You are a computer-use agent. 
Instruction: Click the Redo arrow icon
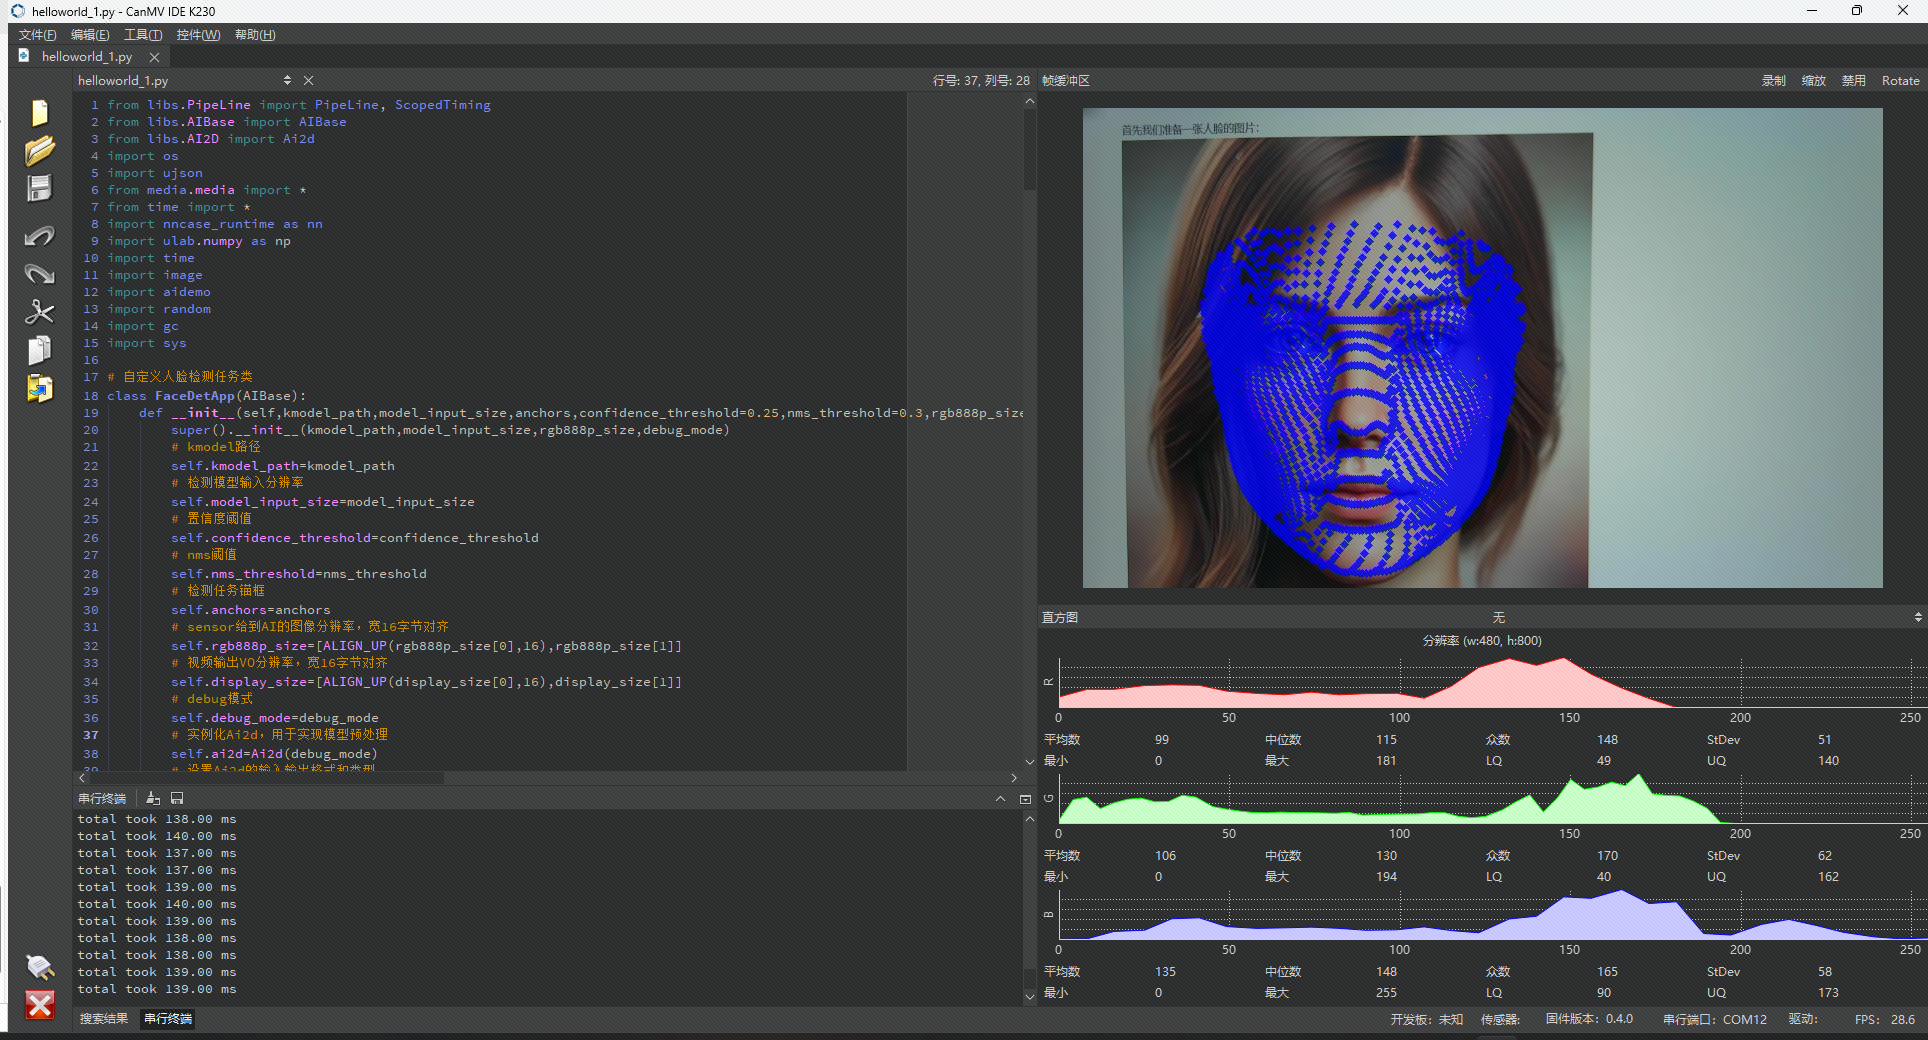[39, 274]
